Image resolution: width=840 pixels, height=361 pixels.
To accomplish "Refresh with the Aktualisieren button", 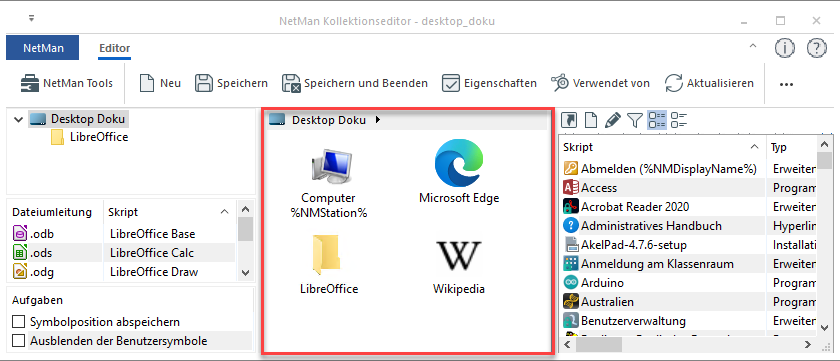I will pos(709,84).
